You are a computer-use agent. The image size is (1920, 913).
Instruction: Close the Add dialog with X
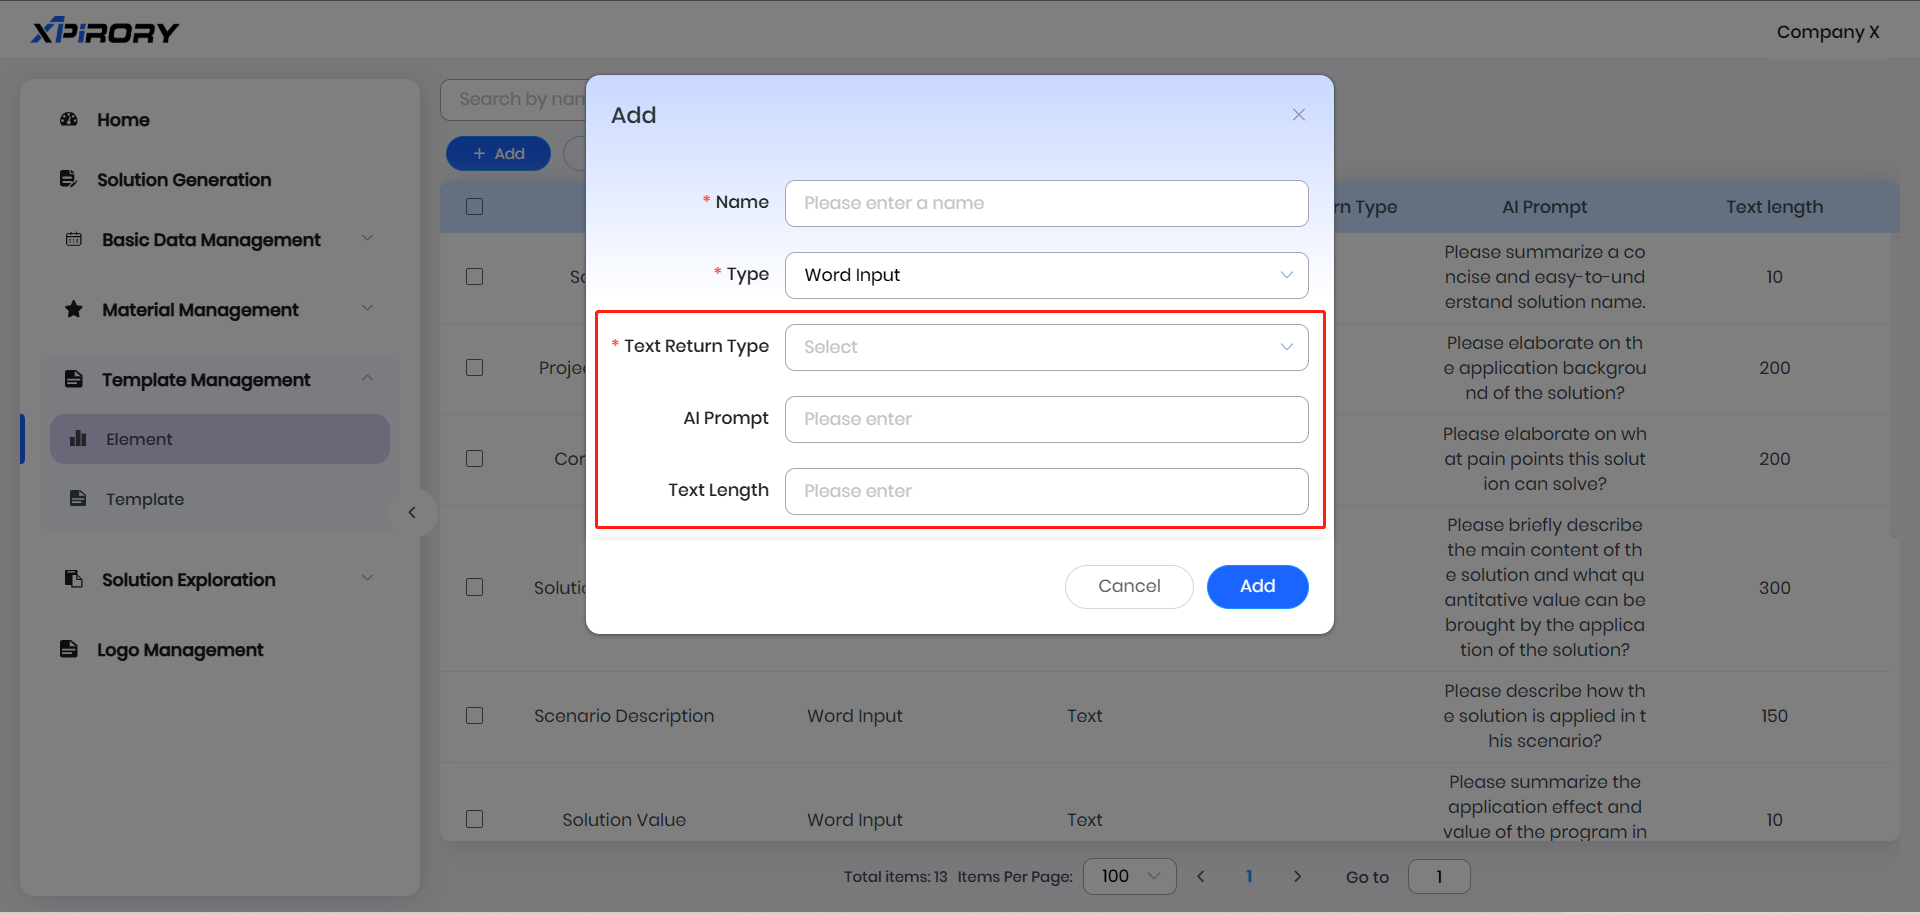coord(1298,115)
